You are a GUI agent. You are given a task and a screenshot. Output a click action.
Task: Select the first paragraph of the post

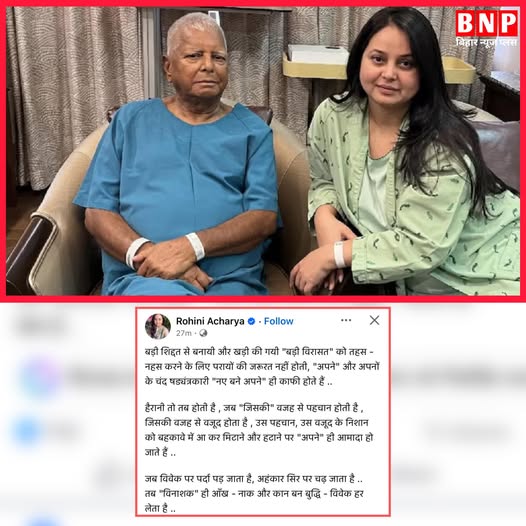click(262, 367)
